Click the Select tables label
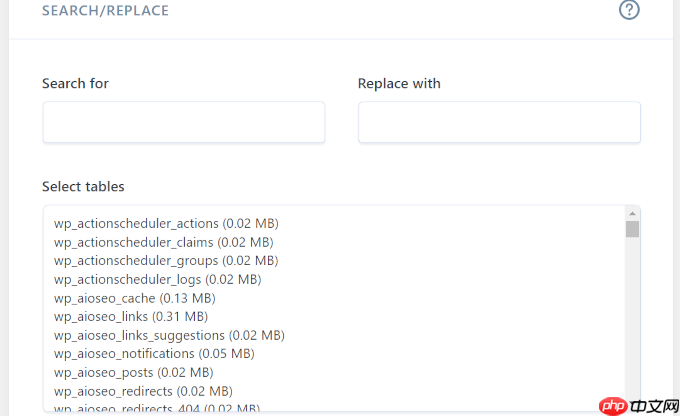The height and width of the screenshot is (416, 680). (x=83, y=187)
